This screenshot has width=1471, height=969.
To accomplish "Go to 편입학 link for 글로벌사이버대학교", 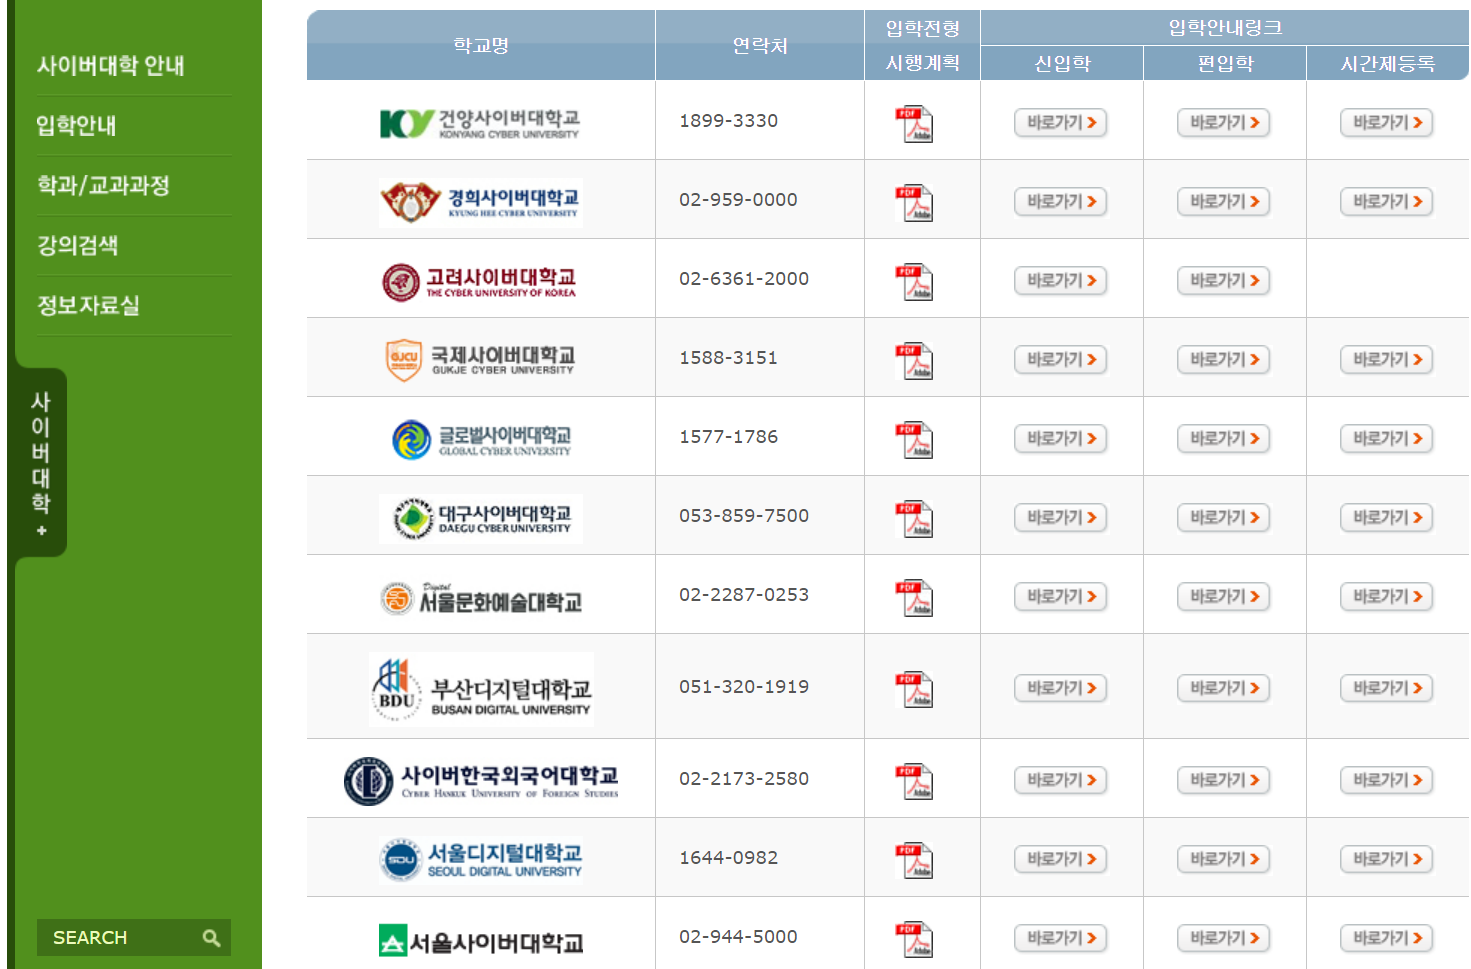I will 1224,438.
